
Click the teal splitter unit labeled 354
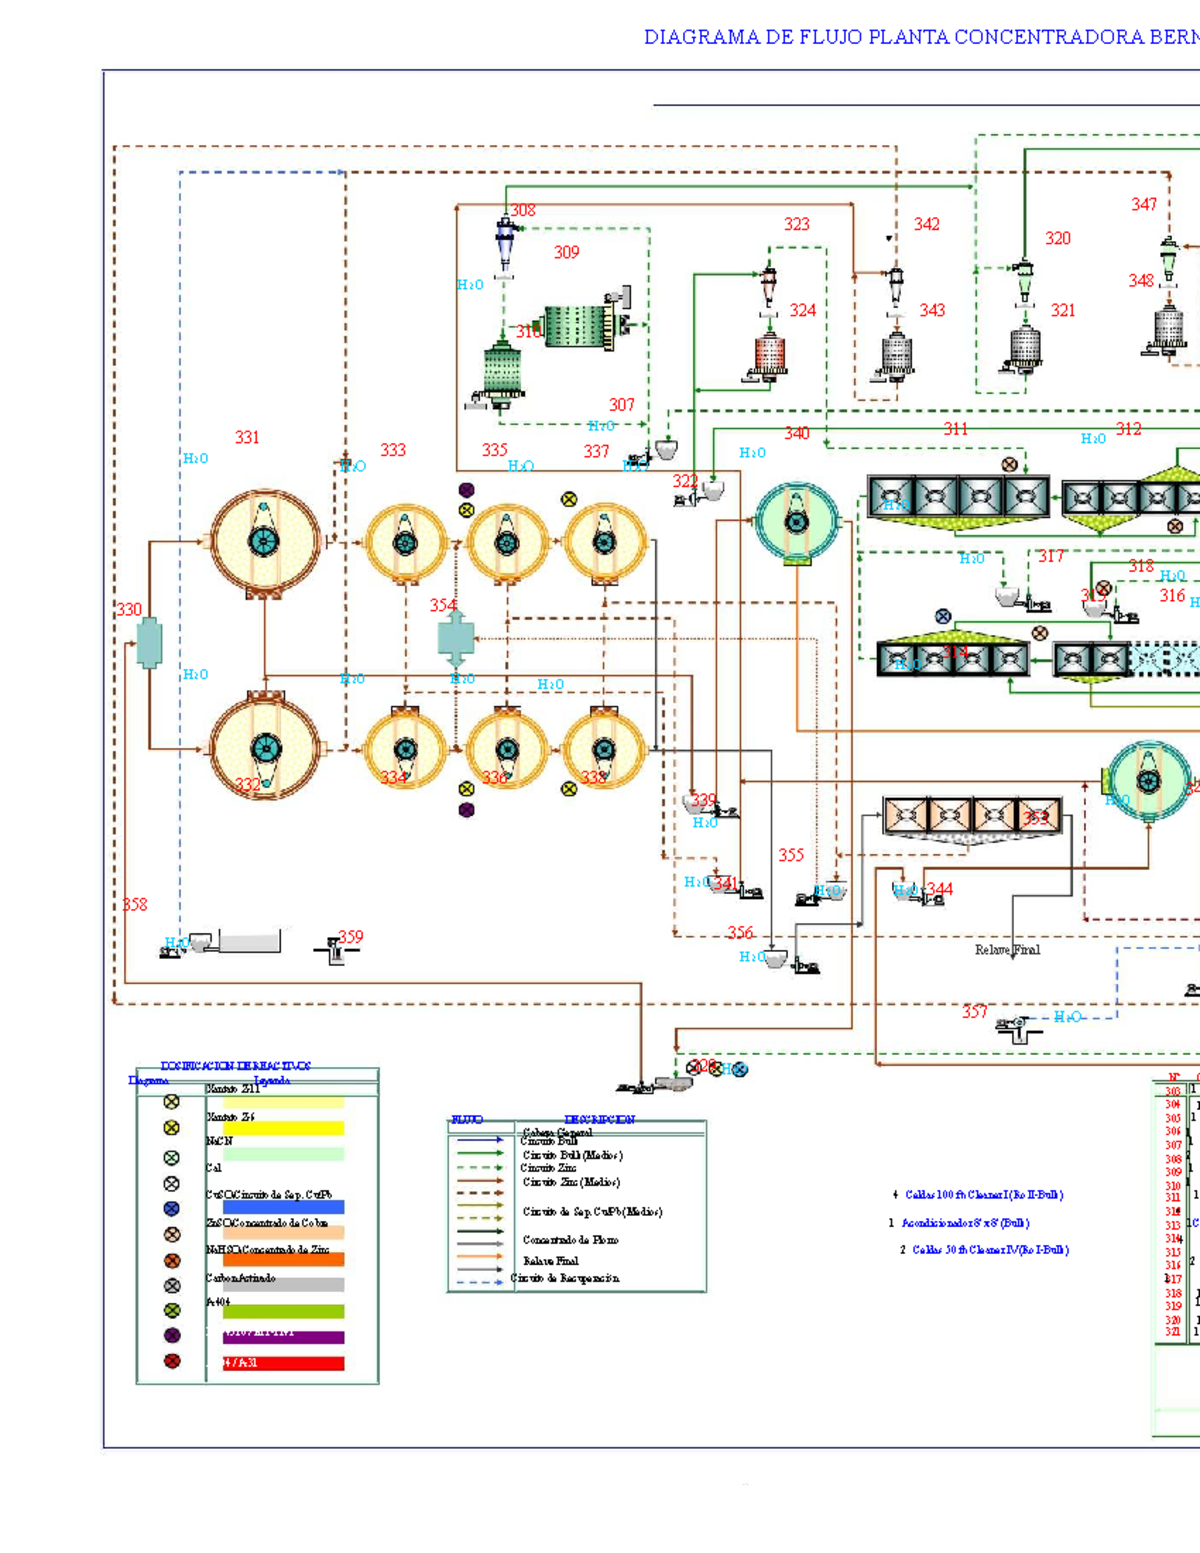click(x=456, y=637)
